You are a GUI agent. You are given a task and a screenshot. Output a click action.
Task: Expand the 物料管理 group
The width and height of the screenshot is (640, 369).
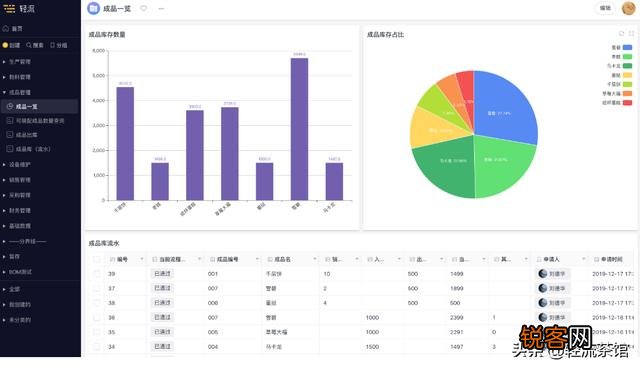[x=4, y=77]
